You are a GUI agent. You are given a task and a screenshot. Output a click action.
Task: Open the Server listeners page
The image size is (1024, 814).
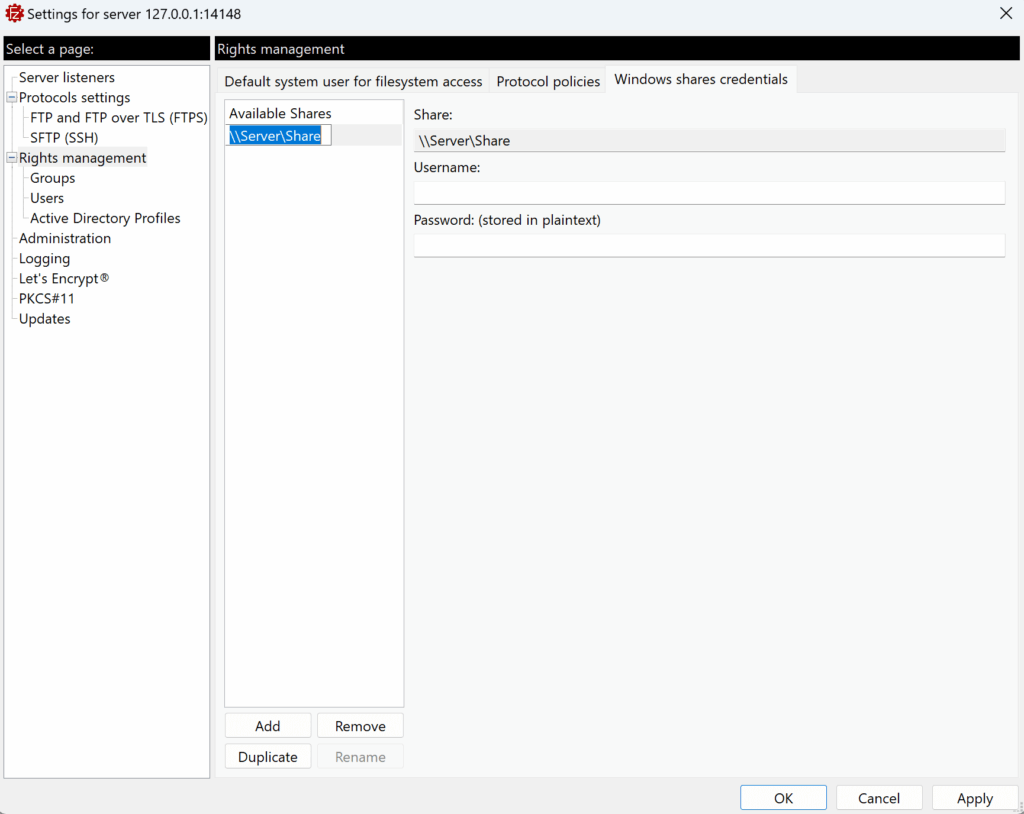click(x=66, y=78)
